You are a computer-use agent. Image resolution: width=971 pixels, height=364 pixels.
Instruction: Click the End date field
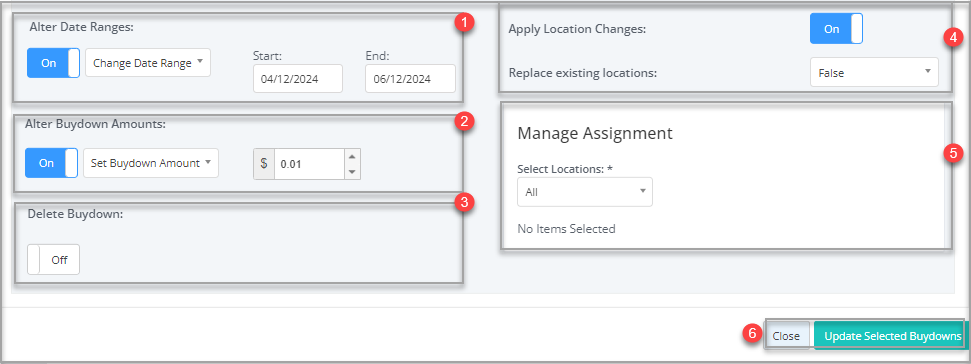410,79
